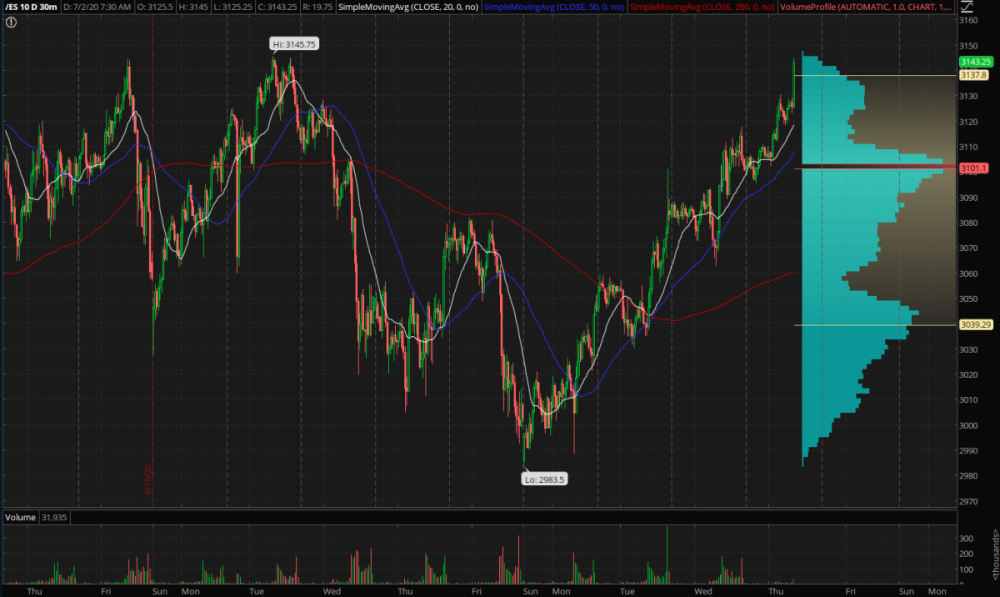Click the D: 7/2/20 7:30 AM date readout
The width and height of the screenshot is (1000, 597).
(x=100, y=6)
